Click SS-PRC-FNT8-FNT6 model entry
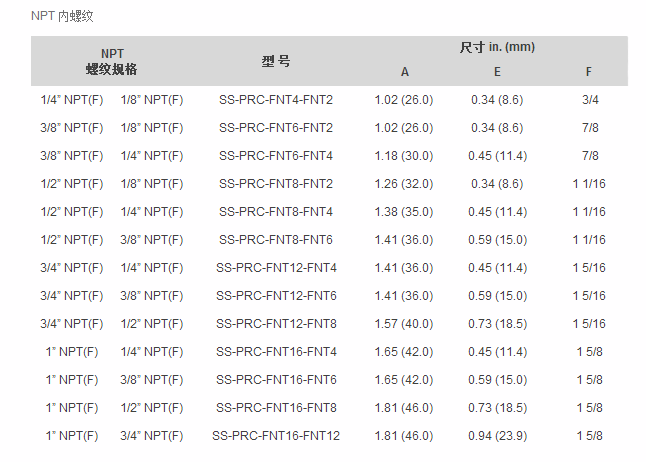Screen dimensions: 646x462 tap(276, 240)
